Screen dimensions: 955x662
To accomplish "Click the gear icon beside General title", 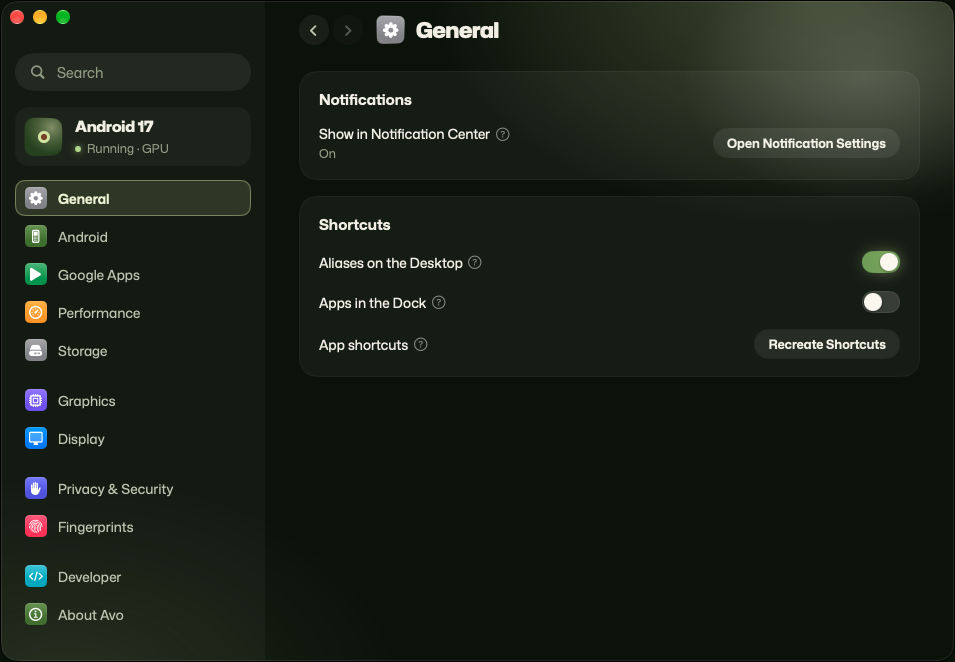I will pyautogui.click(x=390, y=30).
